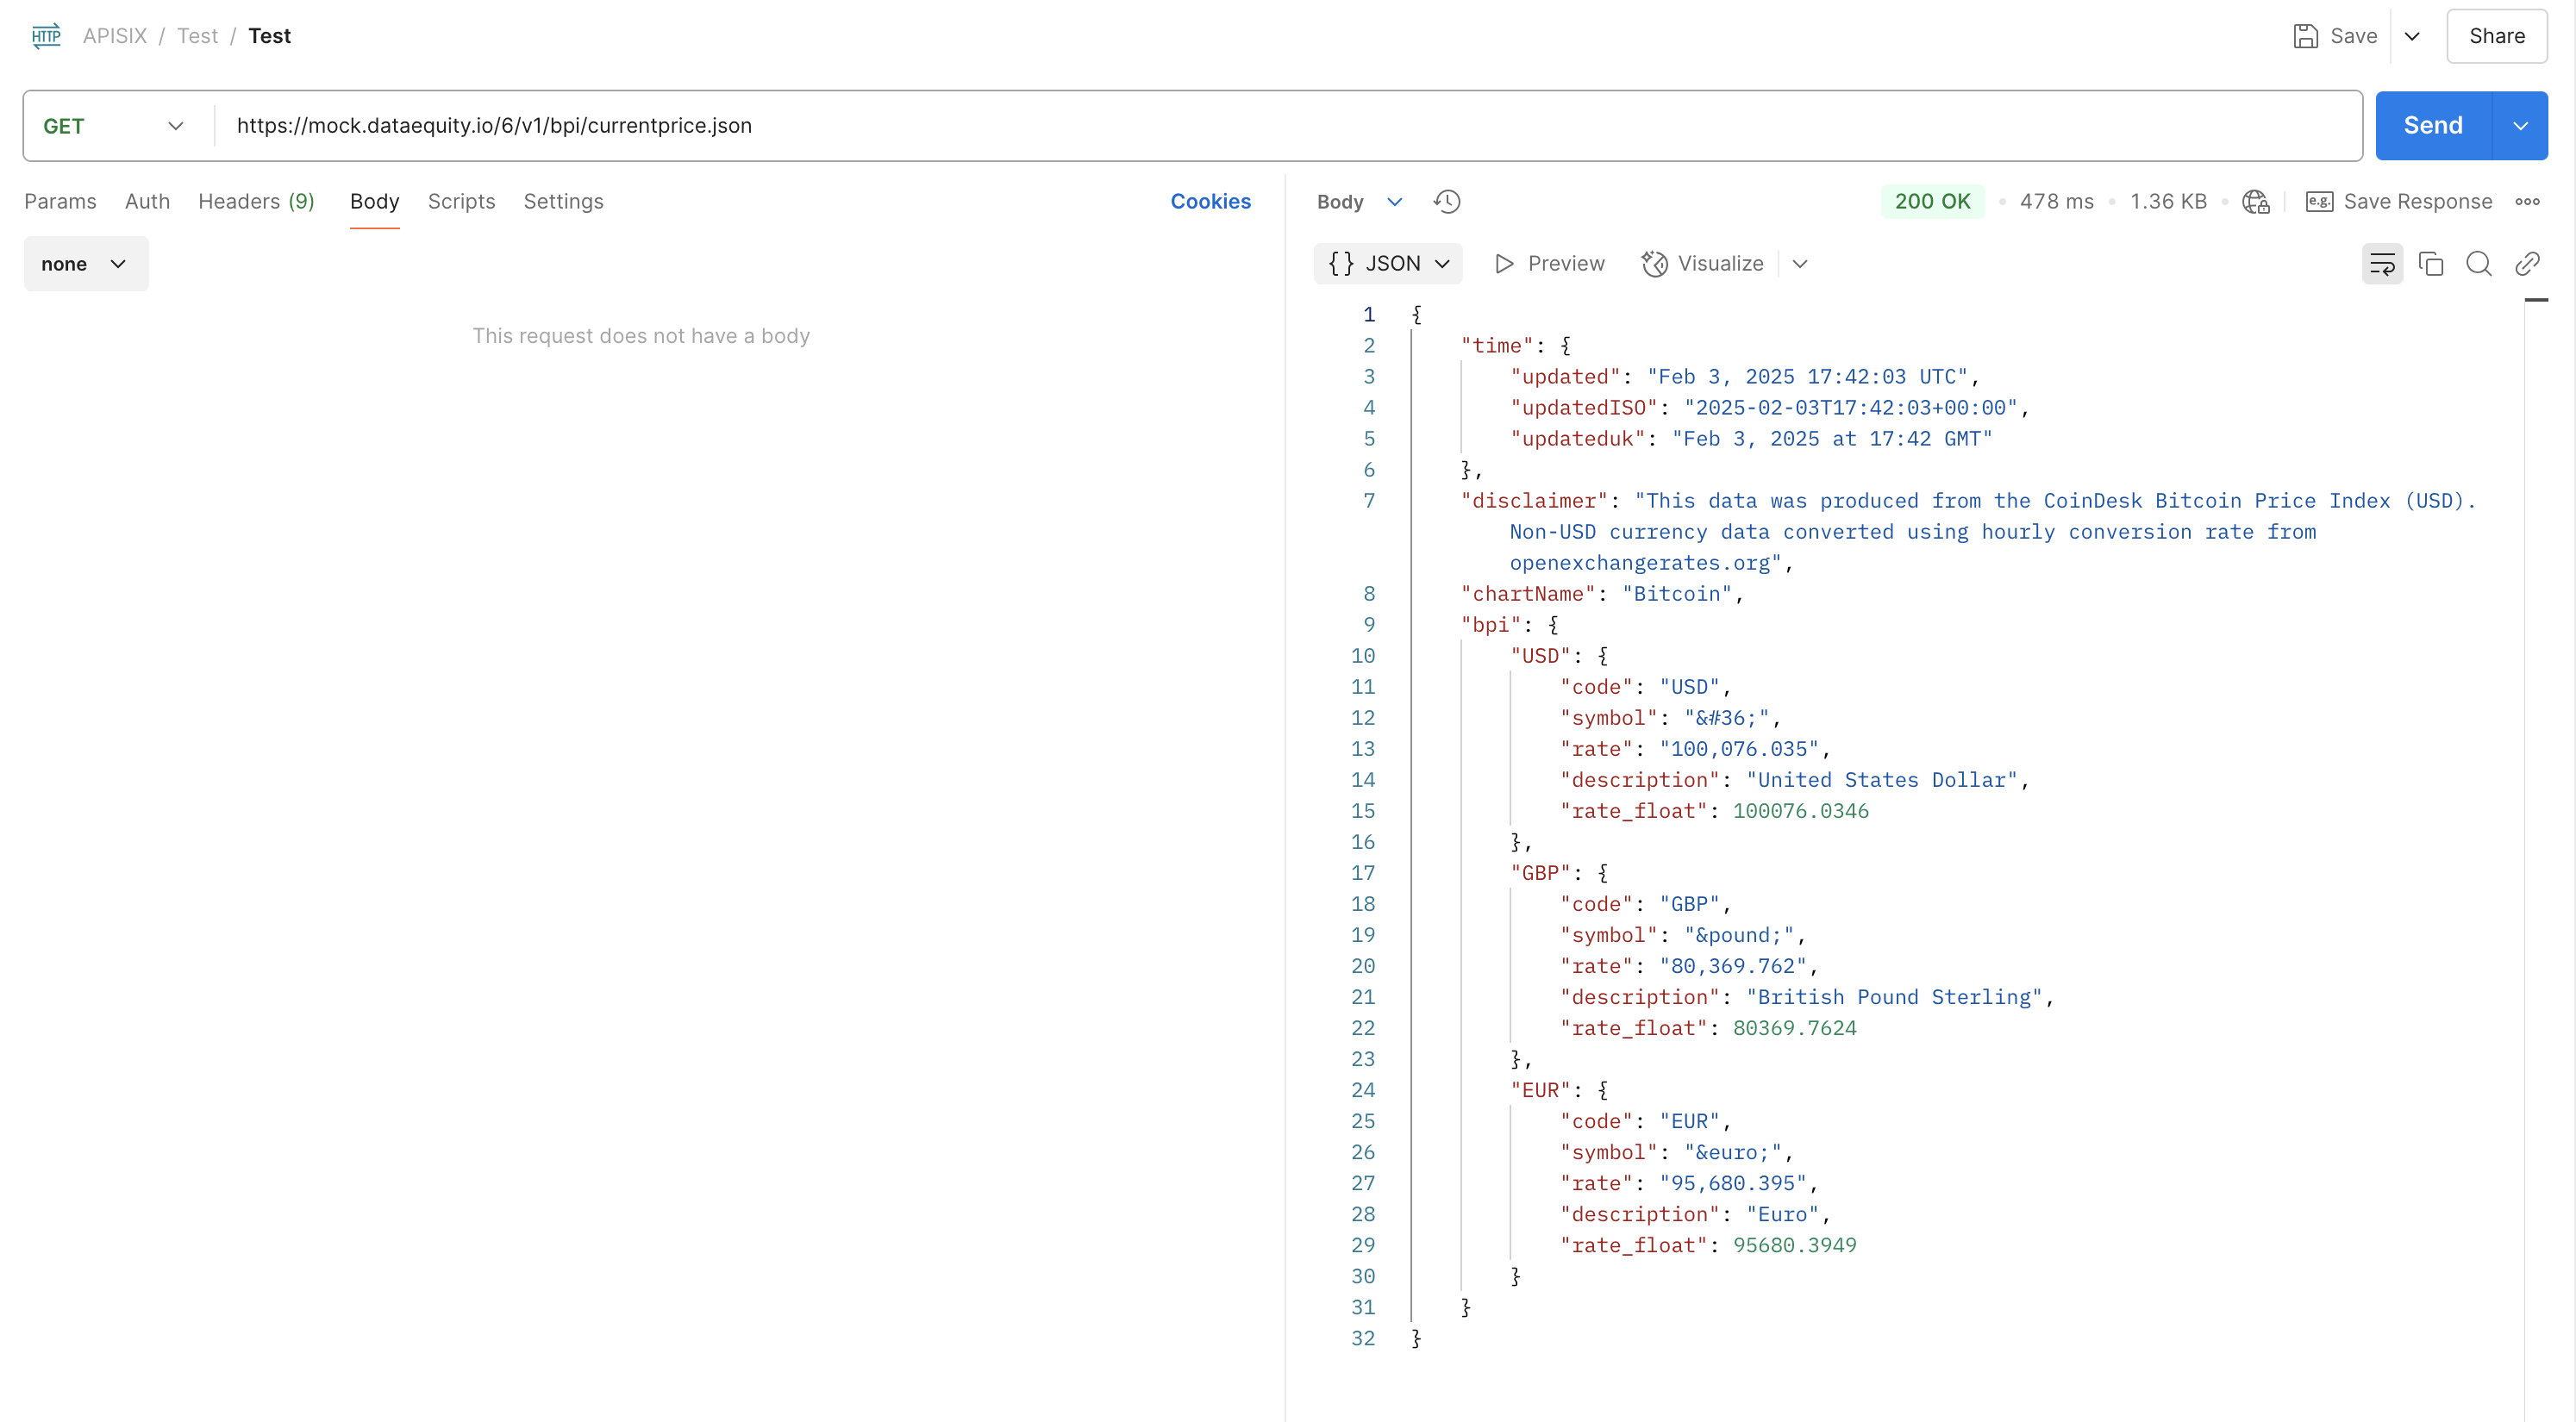Expand the response Body section dropdown
Screen dimensions: 2576x1422
pos(1395,202)
